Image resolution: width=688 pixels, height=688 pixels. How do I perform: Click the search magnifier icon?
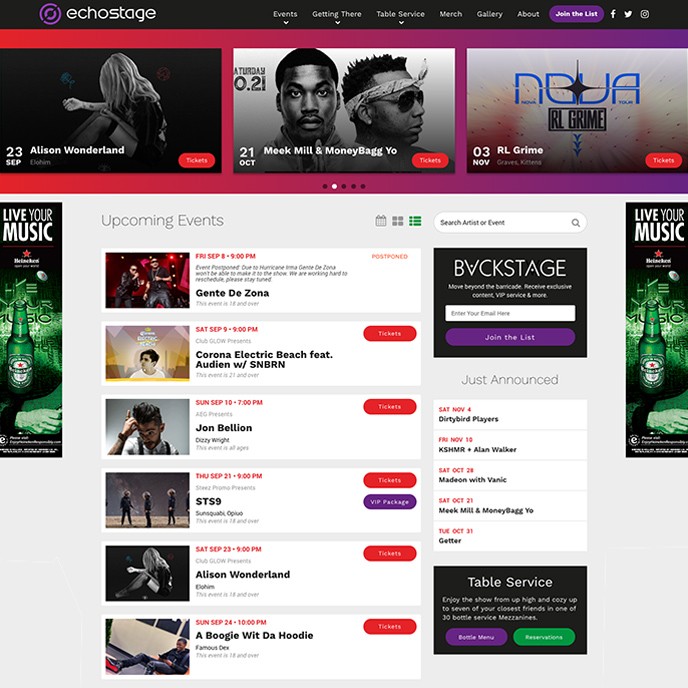coord(576,223)
